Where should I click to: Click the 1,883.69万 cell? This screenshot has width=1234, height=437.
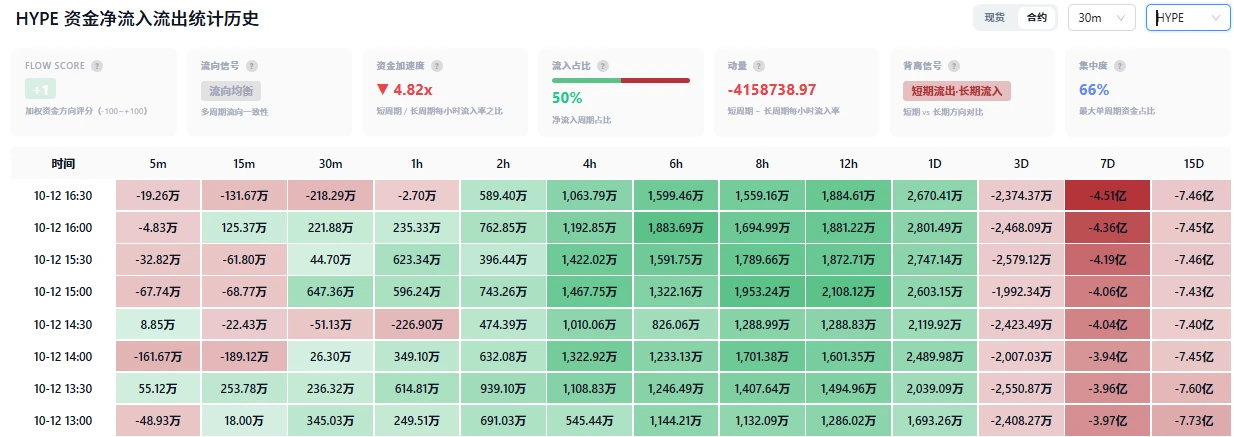[x=676, y=228]
